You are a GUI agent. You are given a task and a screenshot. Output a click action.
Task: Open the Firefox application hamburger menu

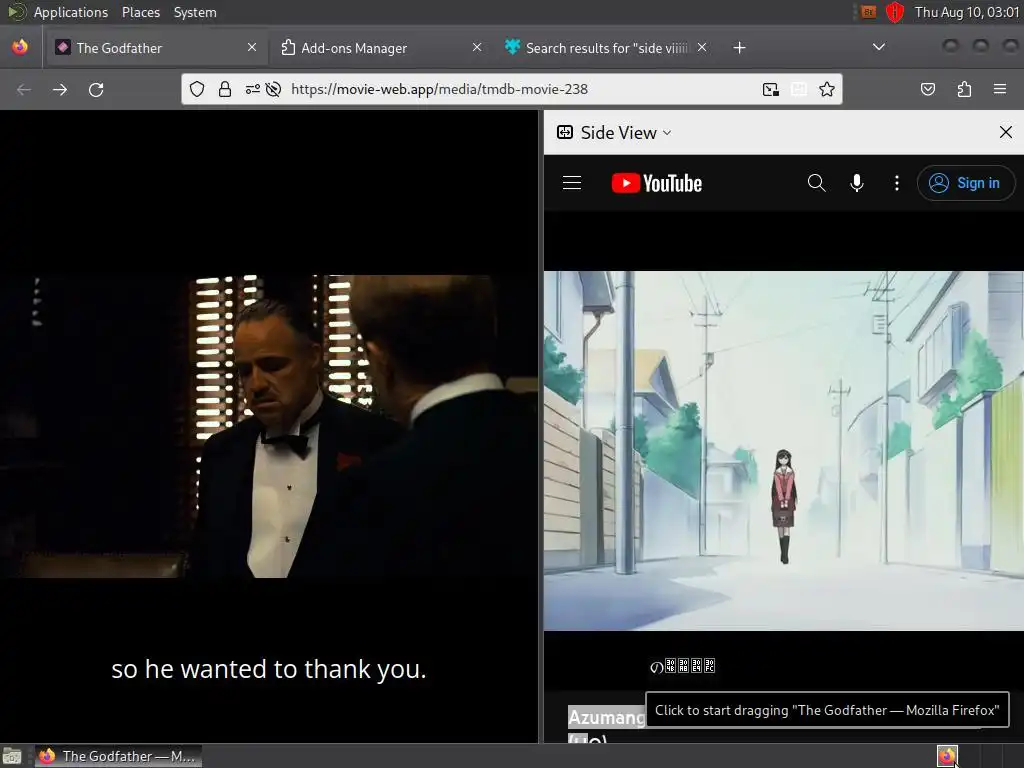[1000, 89]
